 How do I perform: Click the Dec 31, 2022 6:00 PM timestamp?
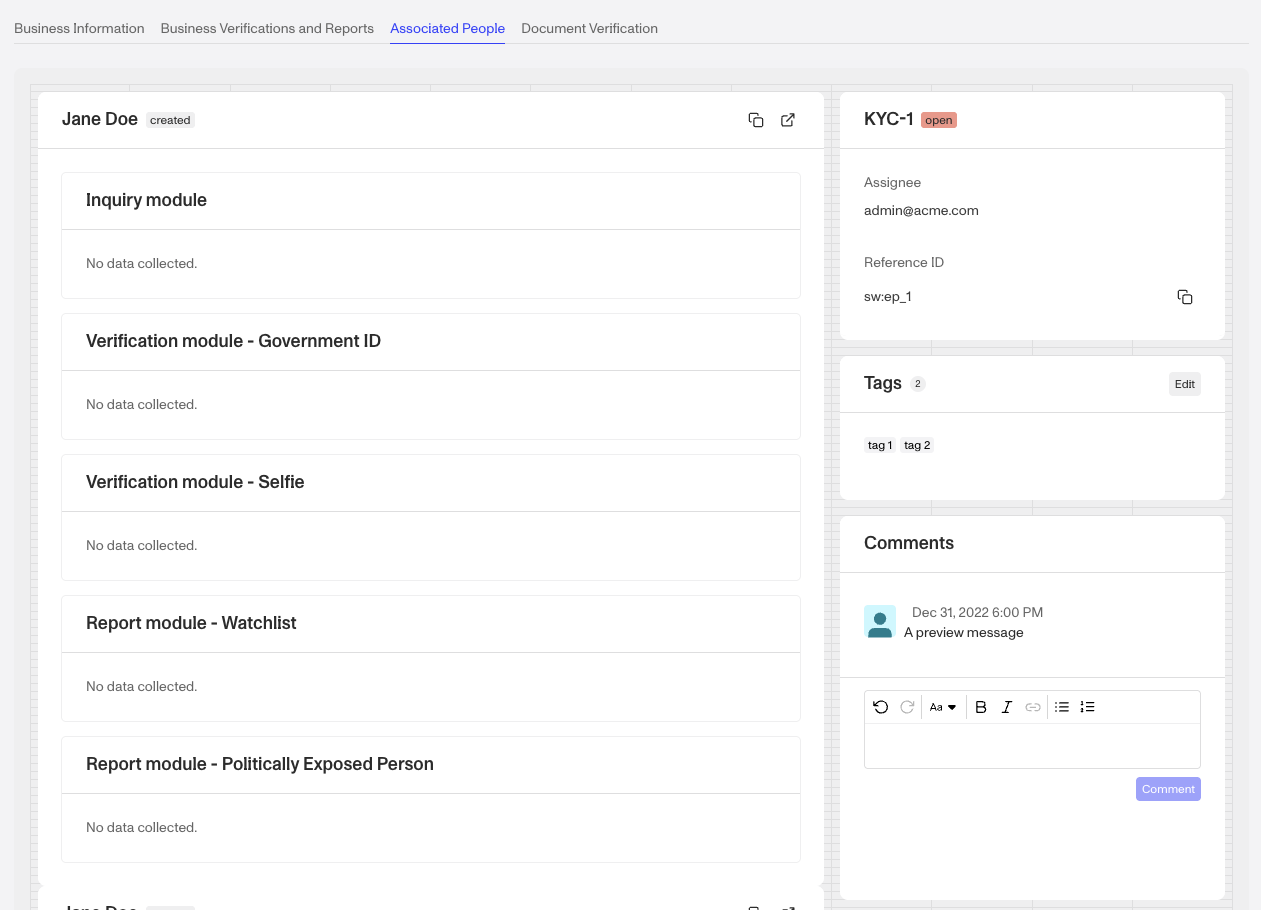[x=977, y=612]
